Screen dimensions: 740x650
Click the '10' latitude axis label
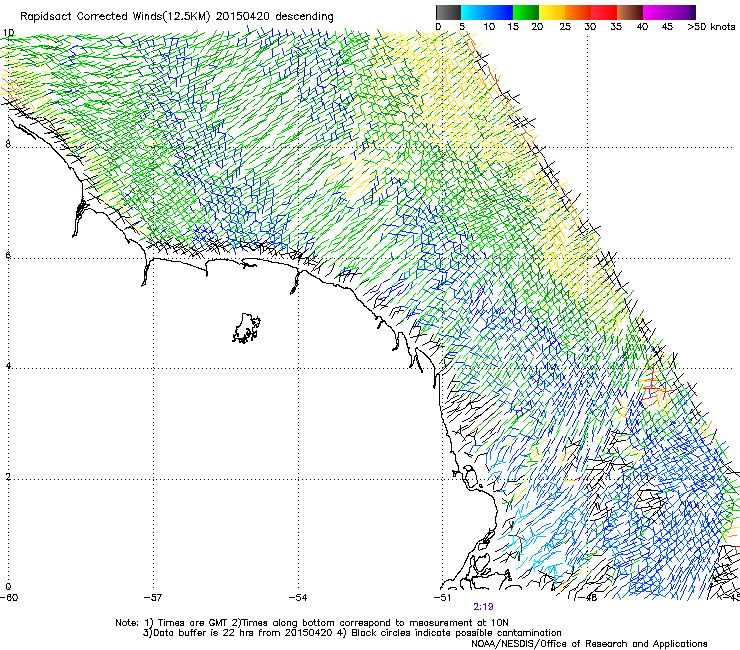pos(8,33)
